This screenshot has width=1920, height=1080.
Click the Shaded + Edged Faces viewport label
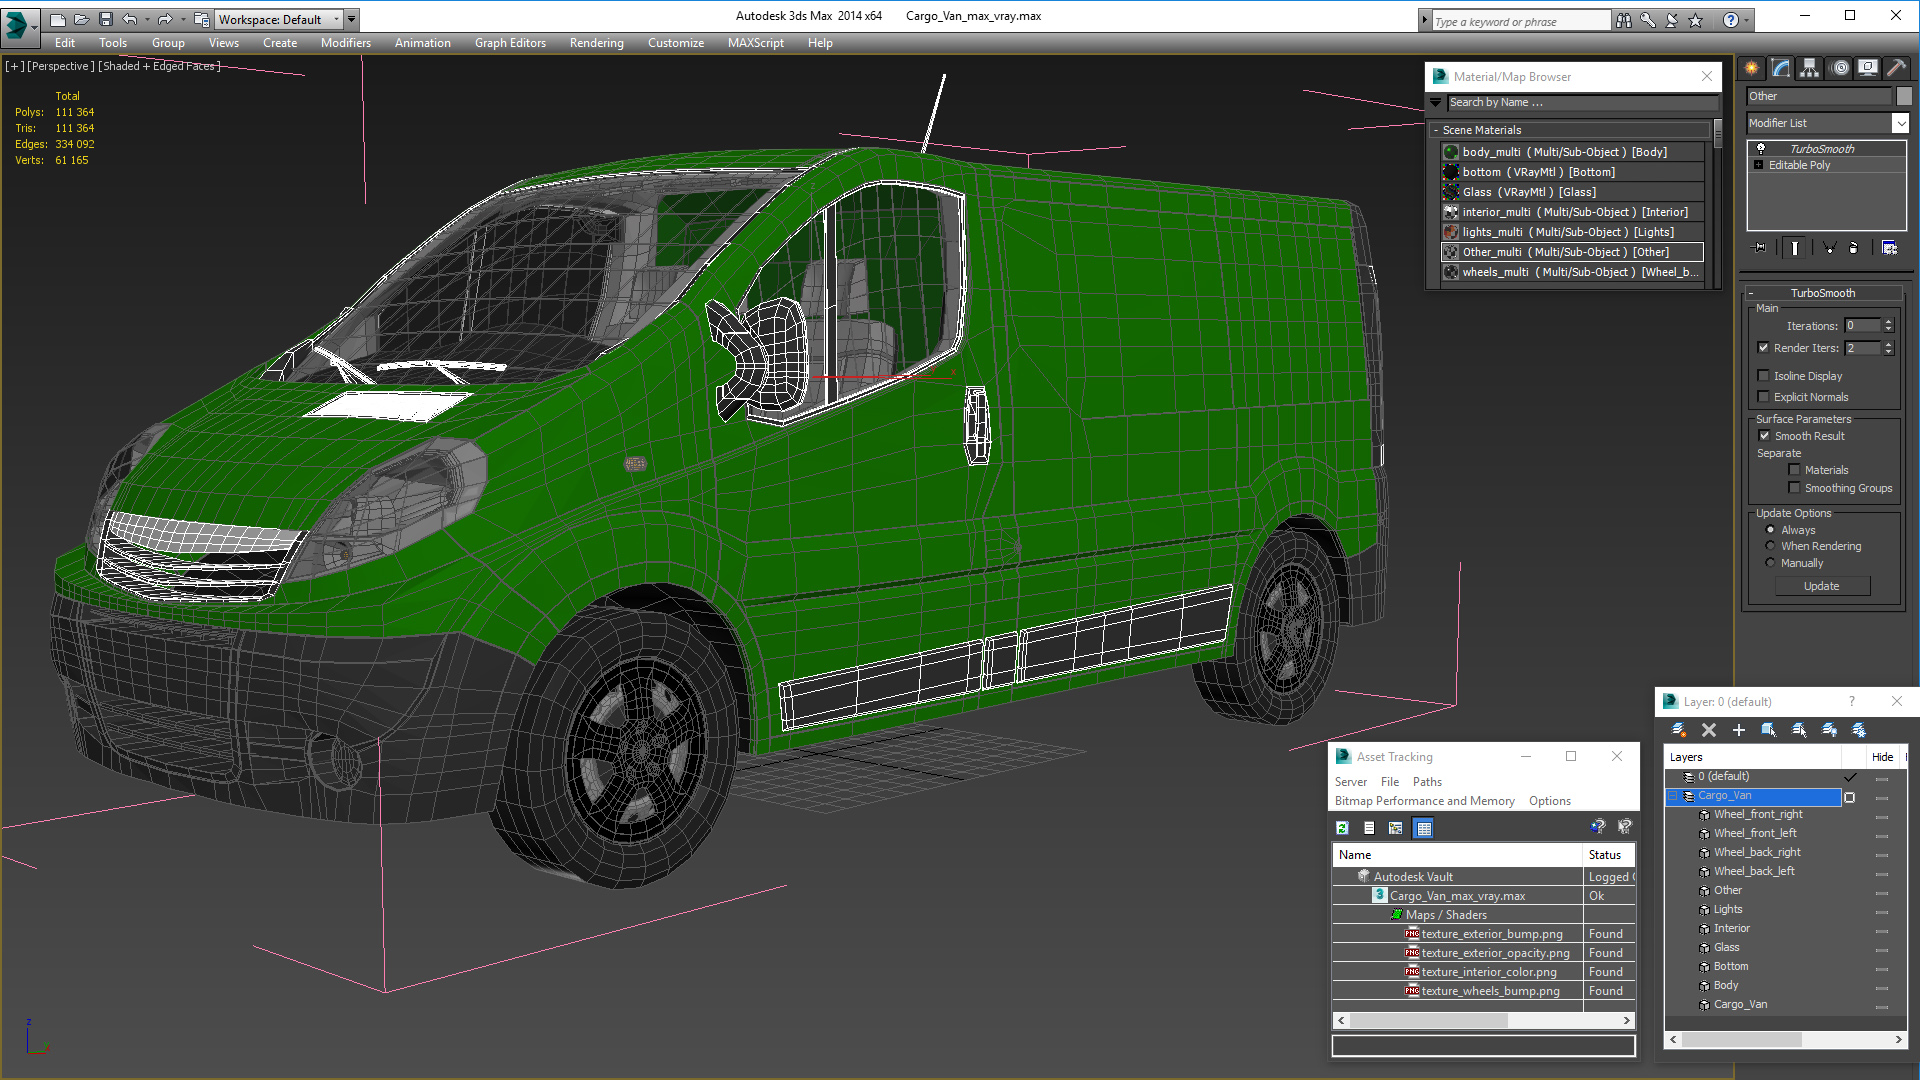[x=159, y=66]
